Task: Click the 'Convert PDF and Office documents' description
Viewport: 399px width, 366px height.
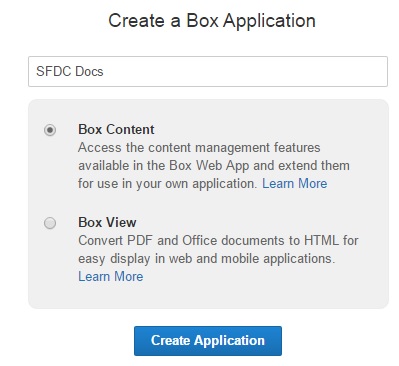Action: coord(218,249)
